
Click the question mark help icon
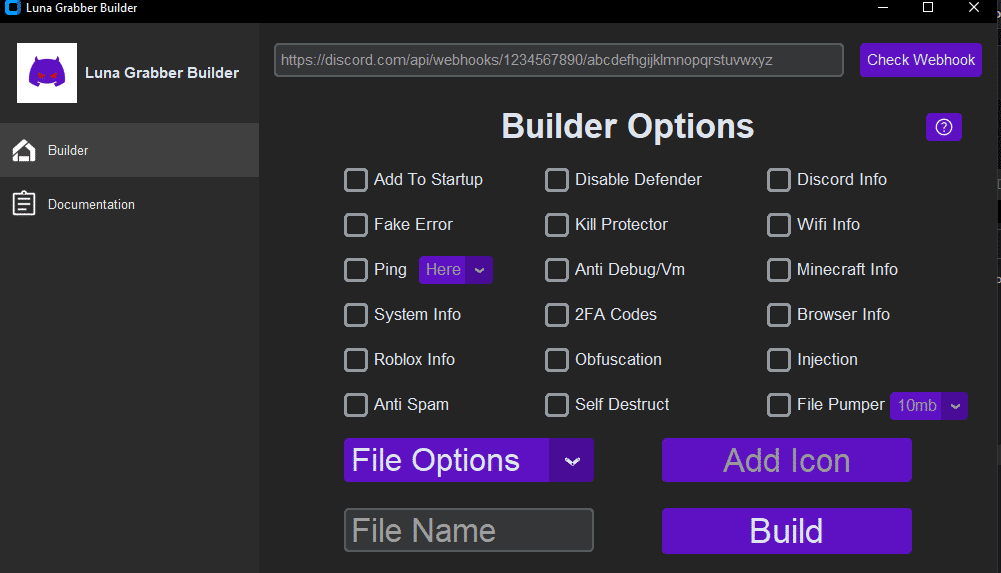[943, 127]
